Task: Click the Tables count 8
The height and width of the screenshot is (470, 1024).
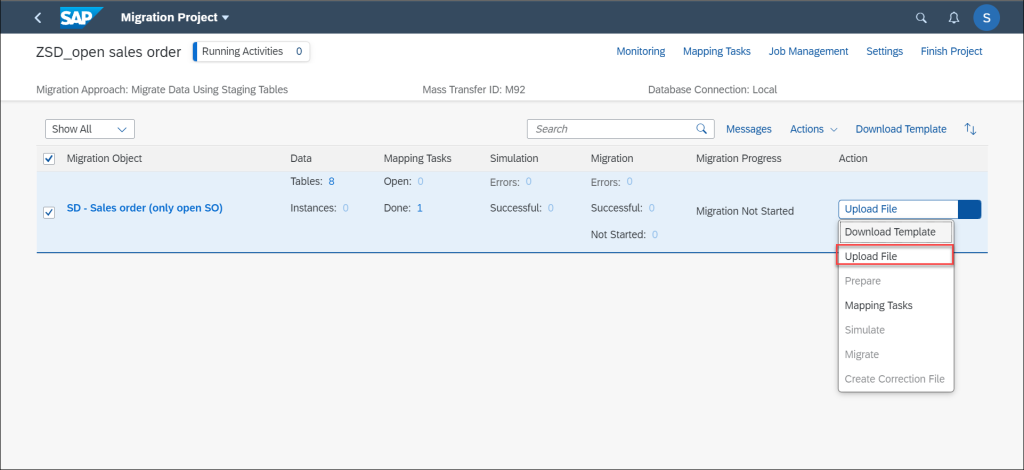Action: 332,181
